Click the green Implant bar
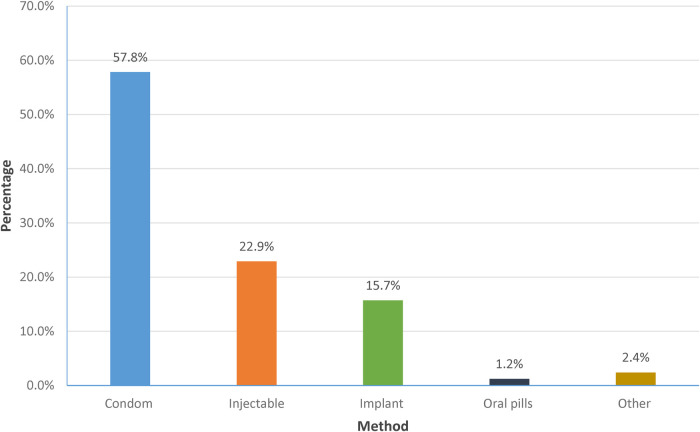The image size is (700, 432). click(x=383, y=343)
